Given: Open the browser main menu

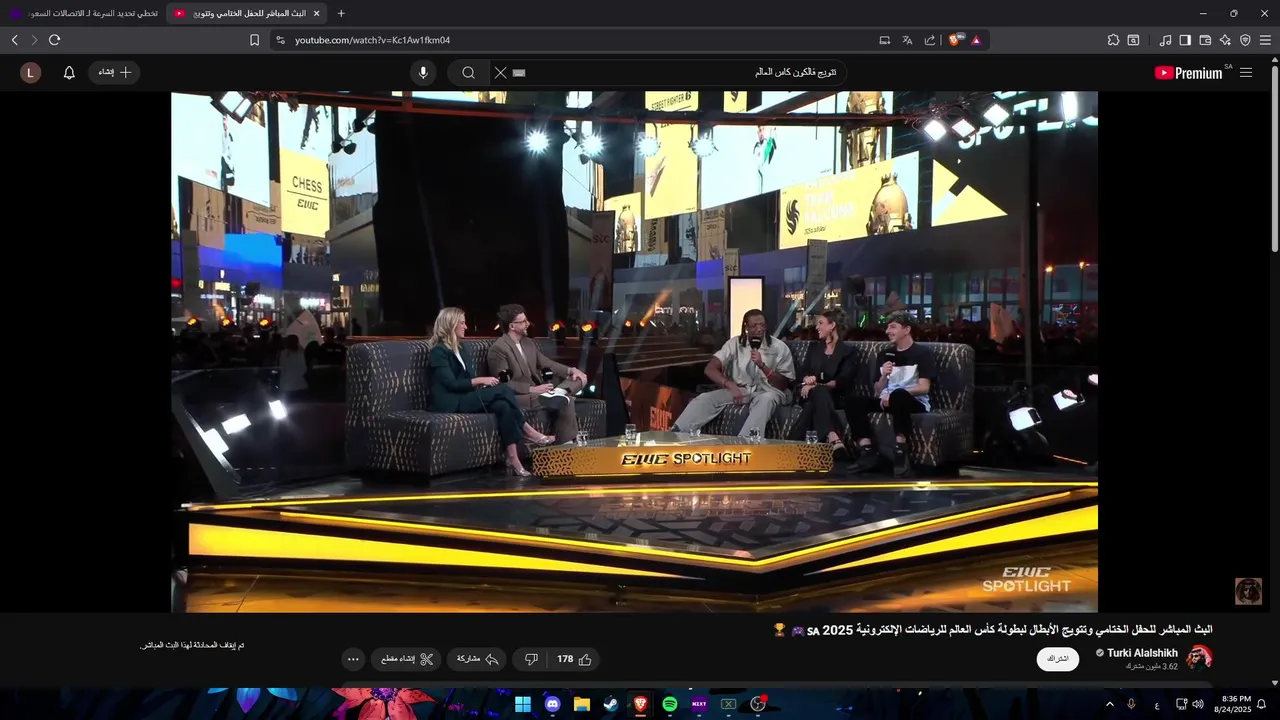Looking at the screenshot, I should coord(1265,40).
